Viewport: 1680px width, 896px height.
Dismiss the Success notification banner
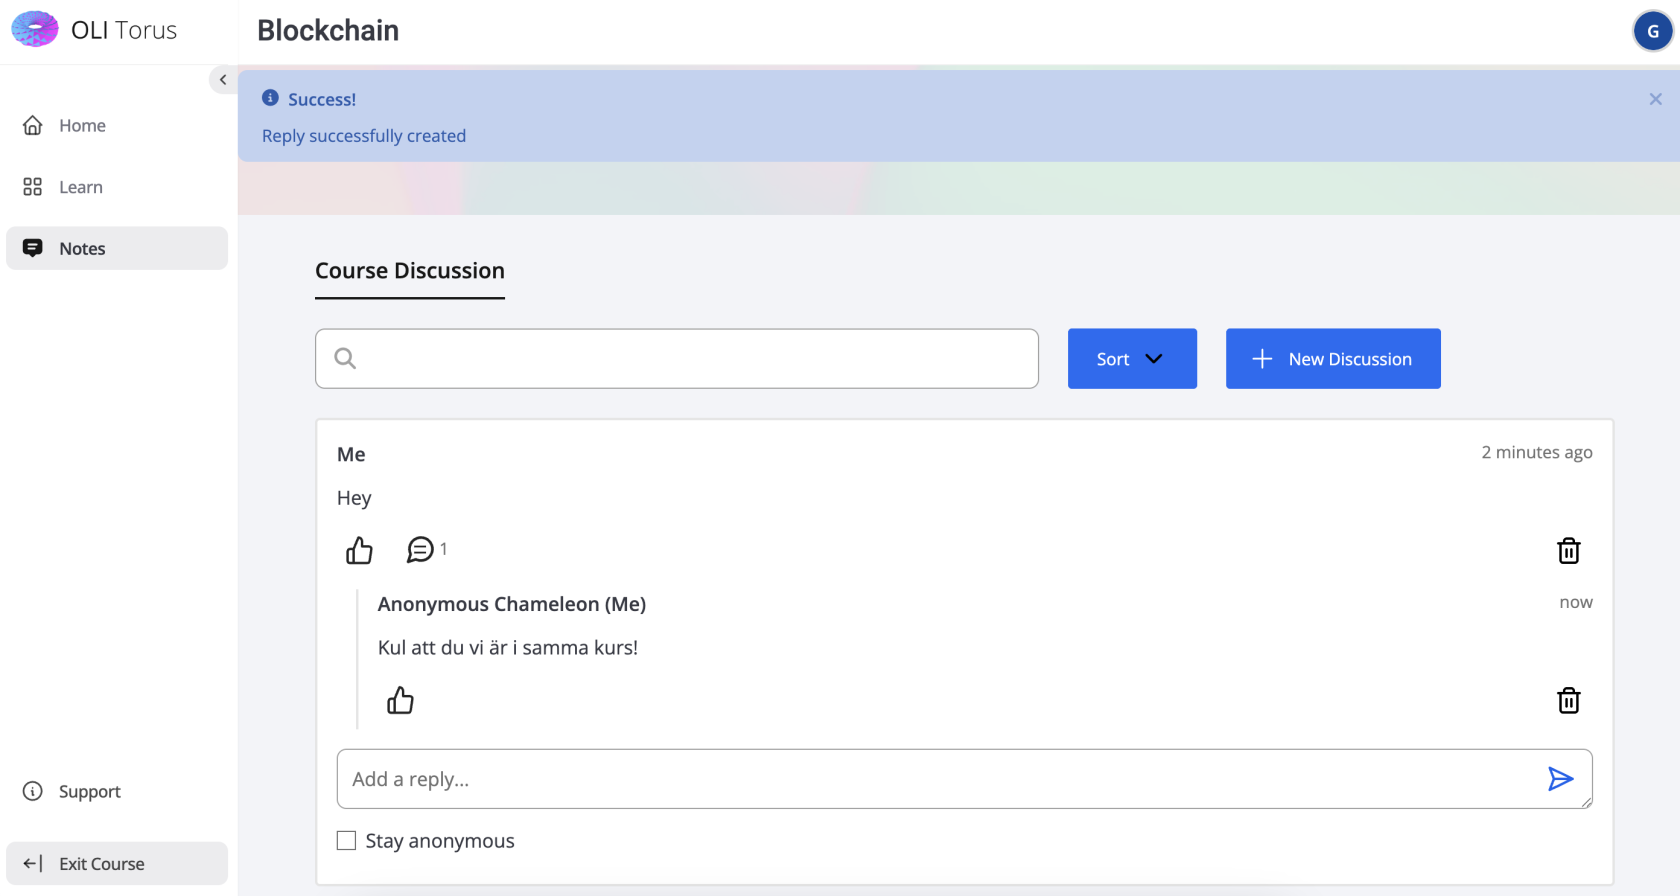1655,99
